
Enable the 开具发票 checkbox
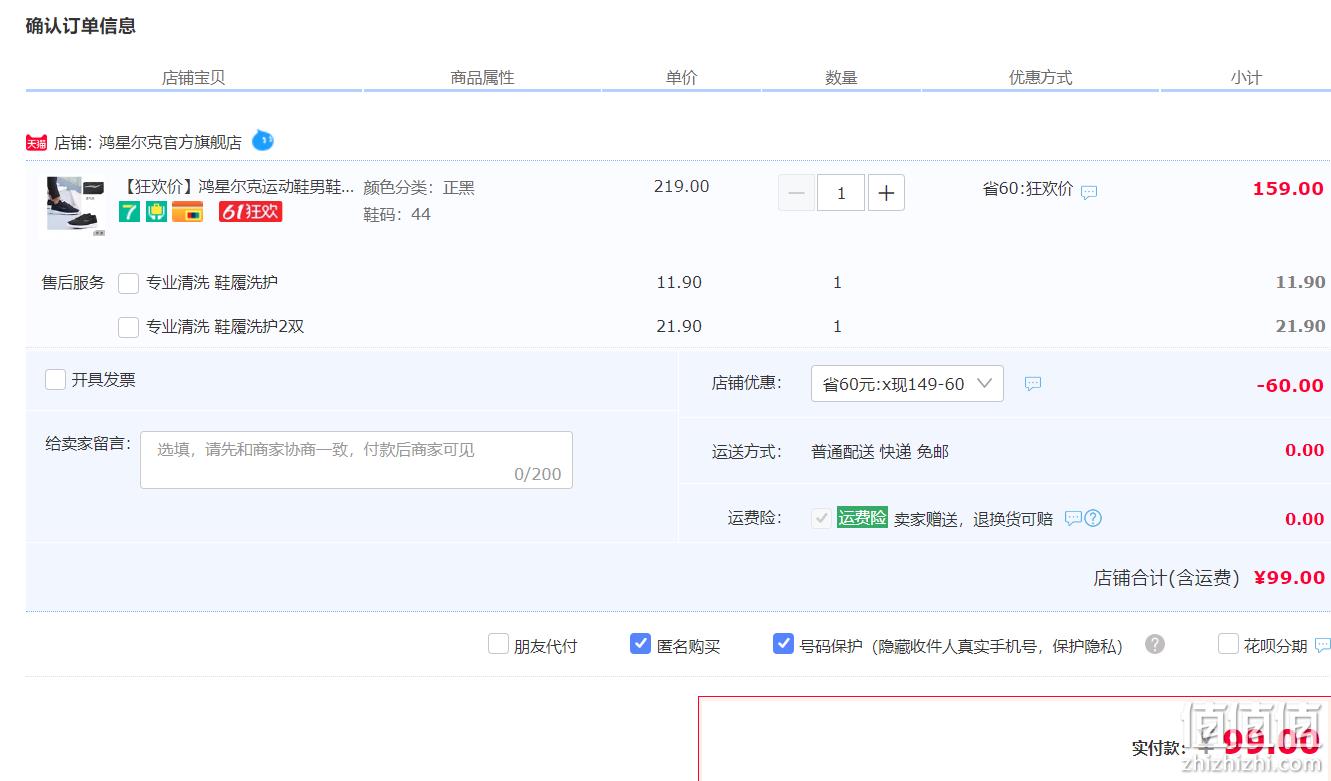[x=55, y=380]
